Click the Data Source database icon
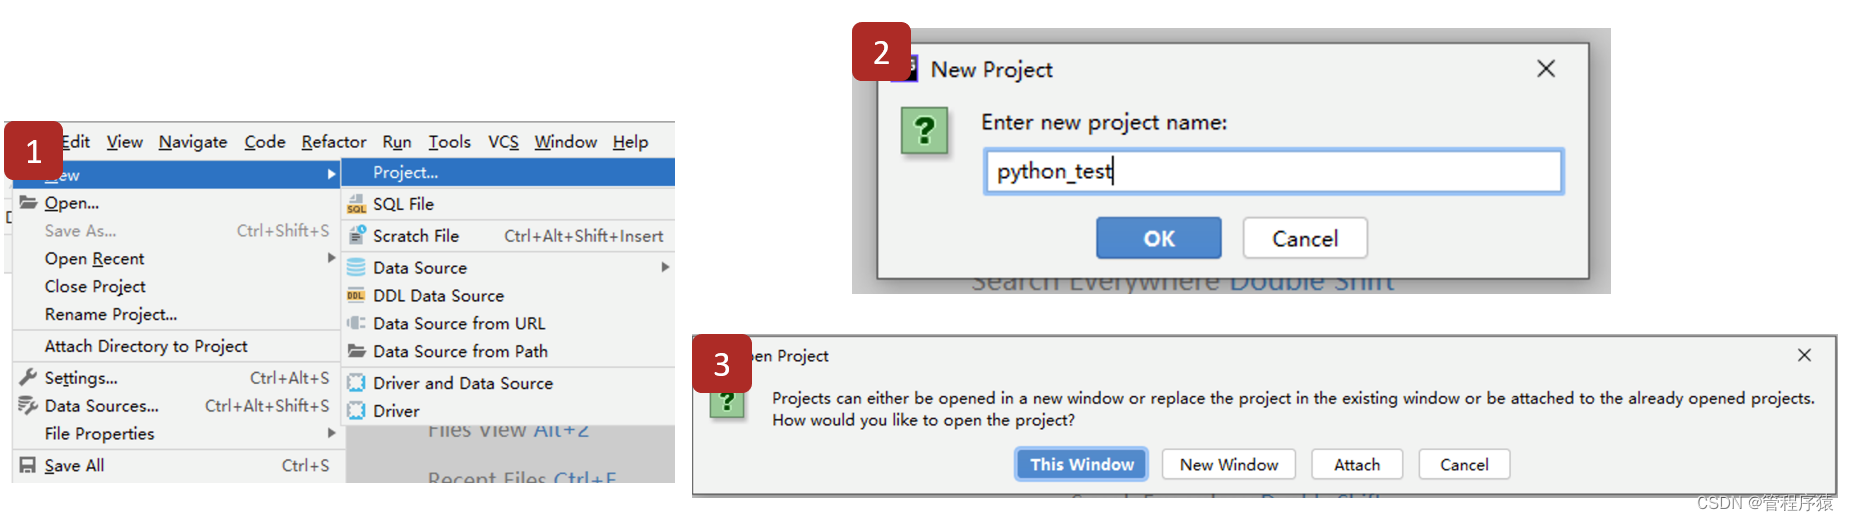1849x521 pixels. pos(356,268)
